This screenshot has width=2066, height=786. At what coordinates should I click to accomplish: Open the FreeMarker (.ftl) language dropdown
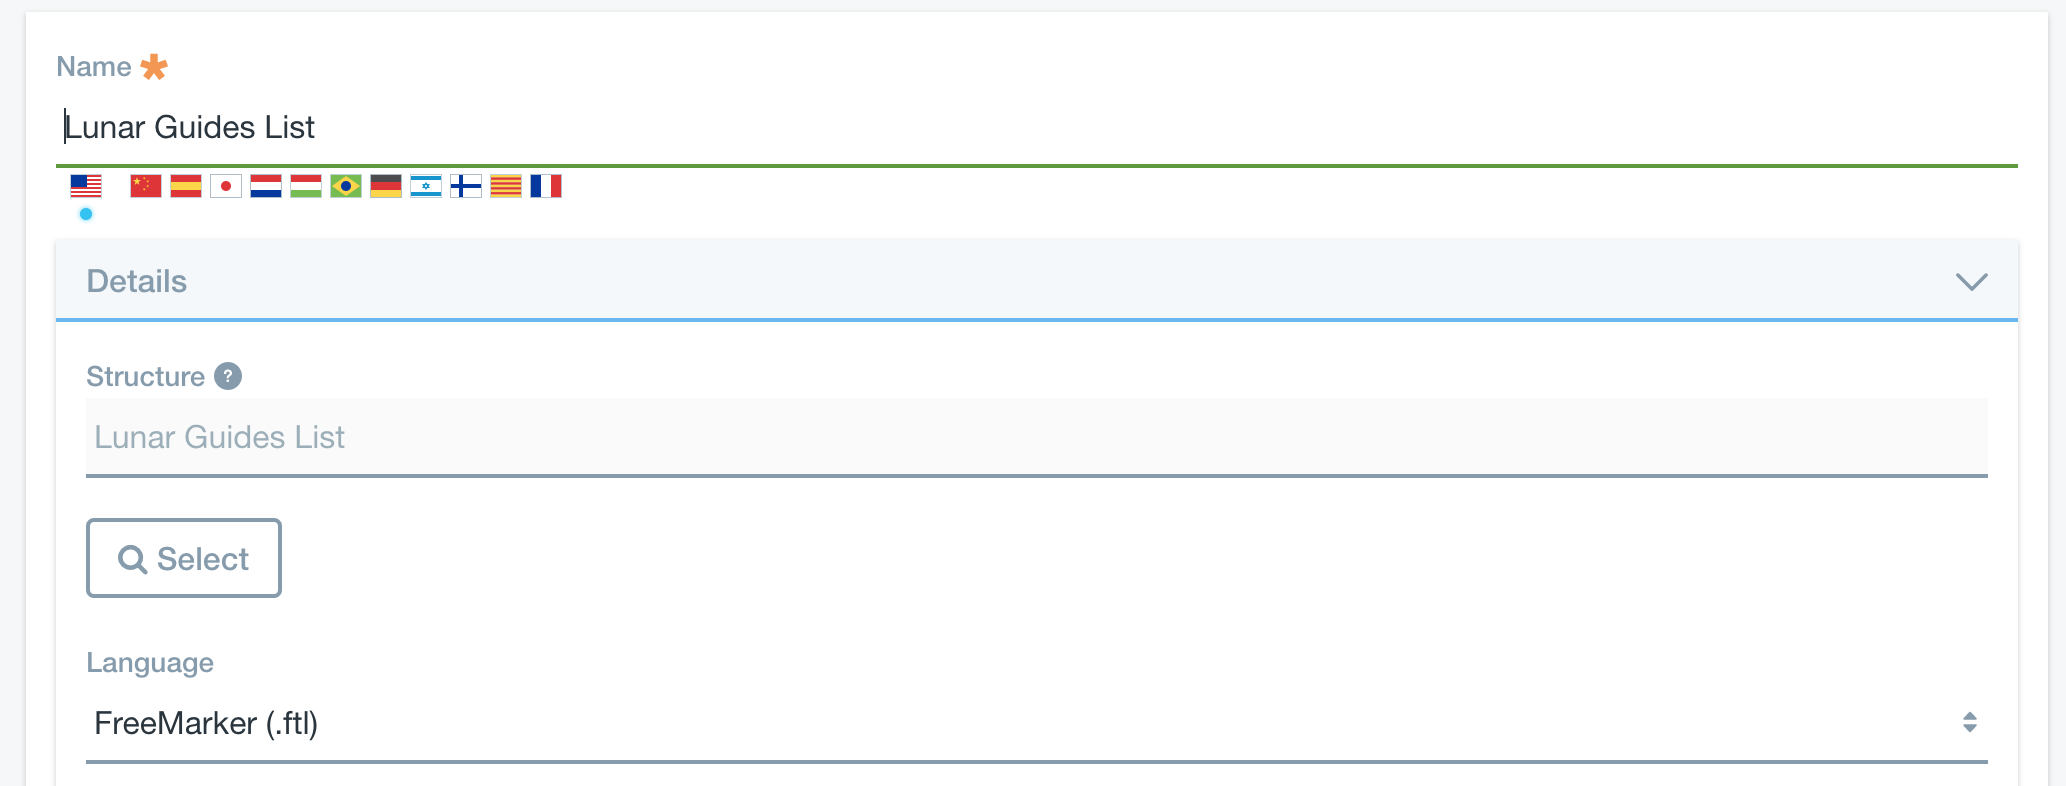tap(1036, 724)
